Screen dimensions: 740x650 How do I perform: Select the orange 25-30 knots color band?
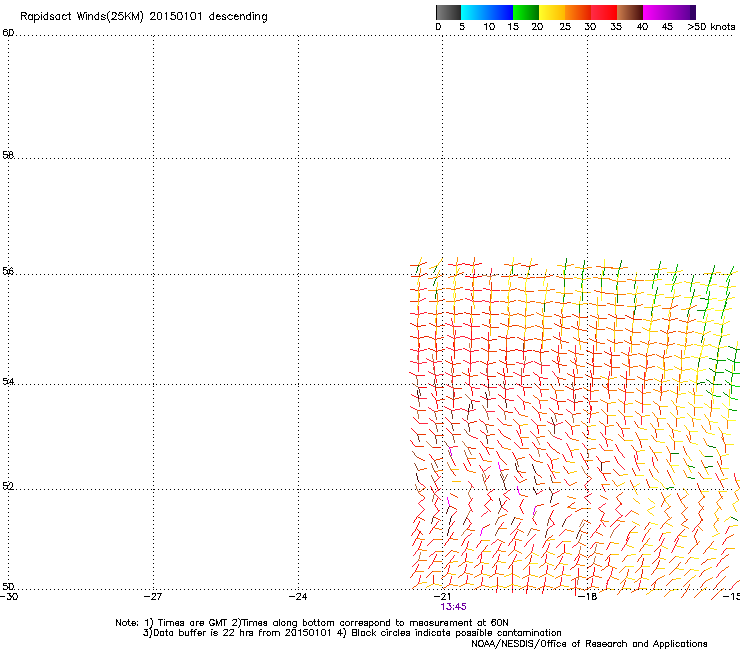pos(578,12)
